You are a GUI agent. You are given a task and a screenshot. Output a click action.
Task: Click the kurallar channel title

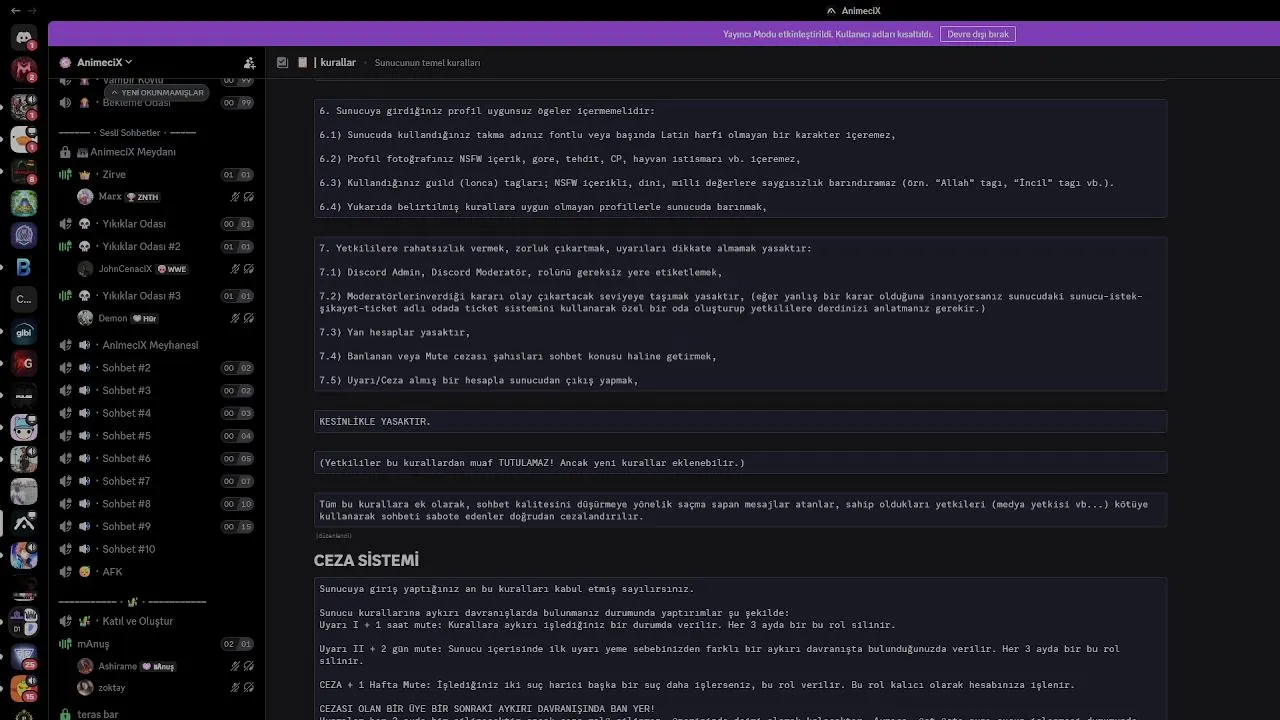[338, 62]
